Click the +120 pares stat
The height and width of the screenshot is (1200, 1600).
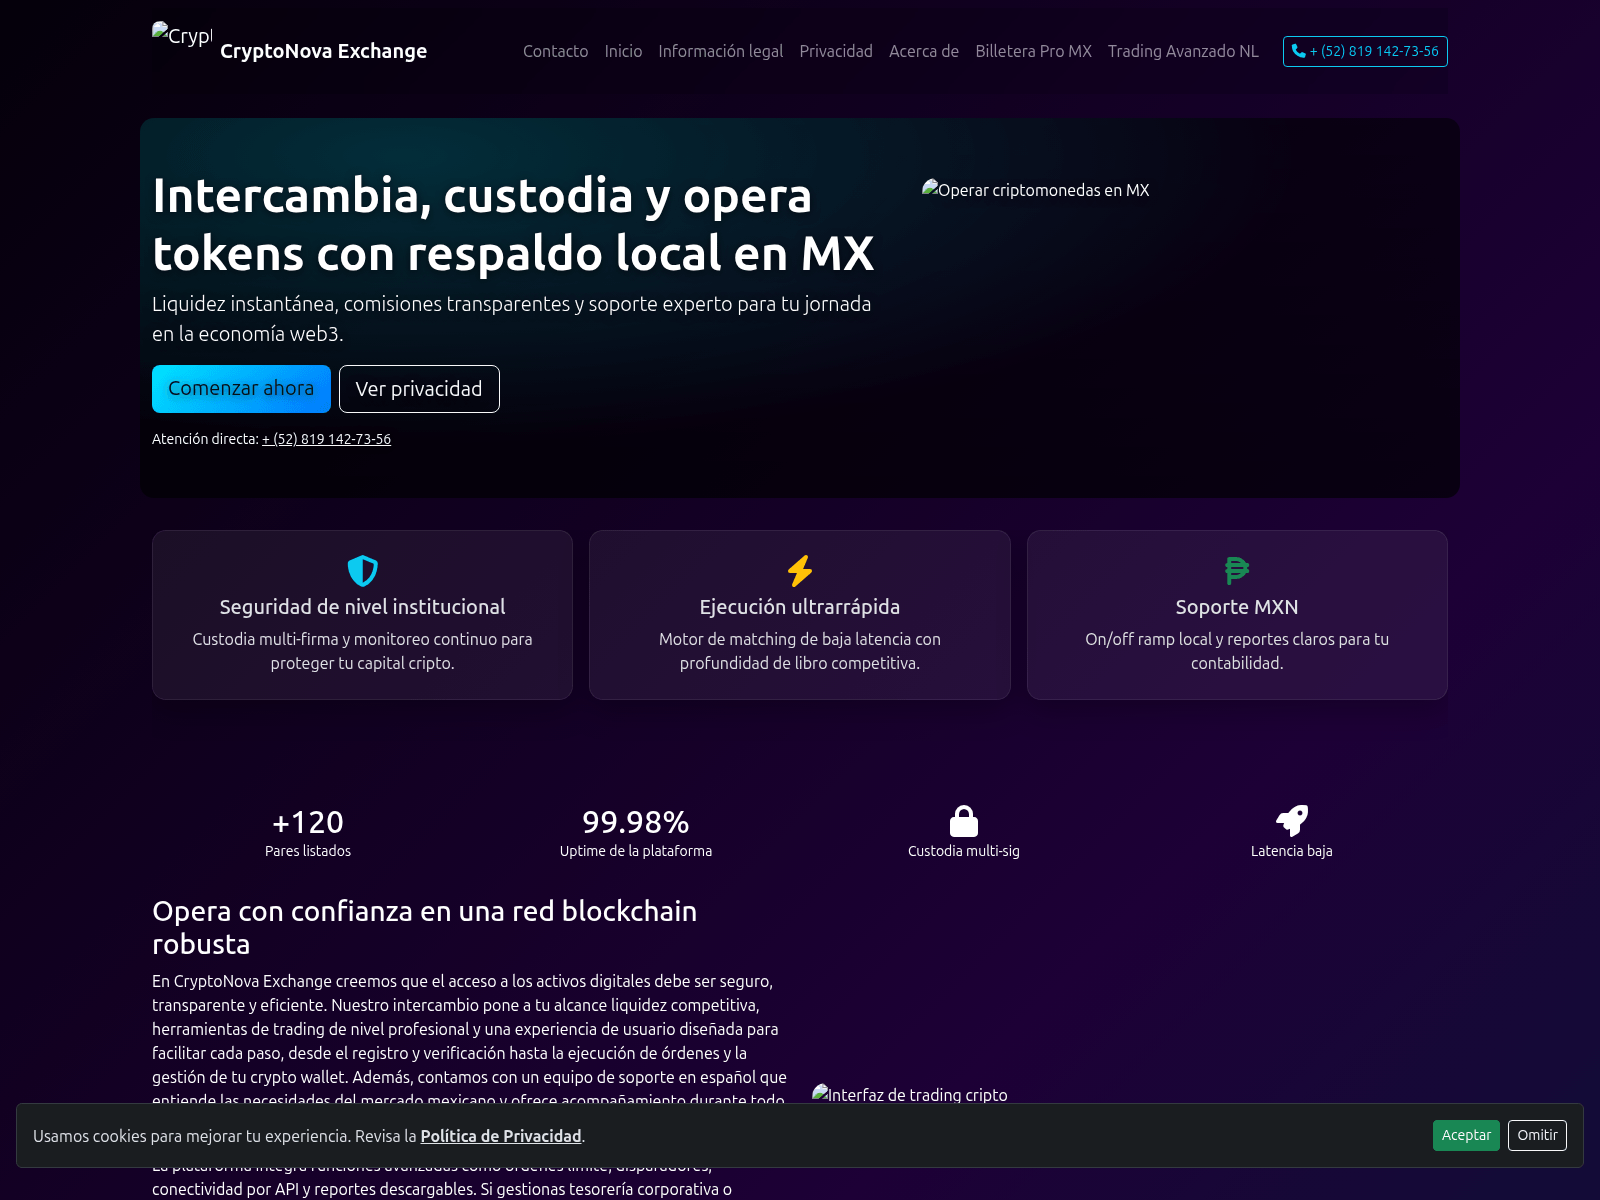308,822
